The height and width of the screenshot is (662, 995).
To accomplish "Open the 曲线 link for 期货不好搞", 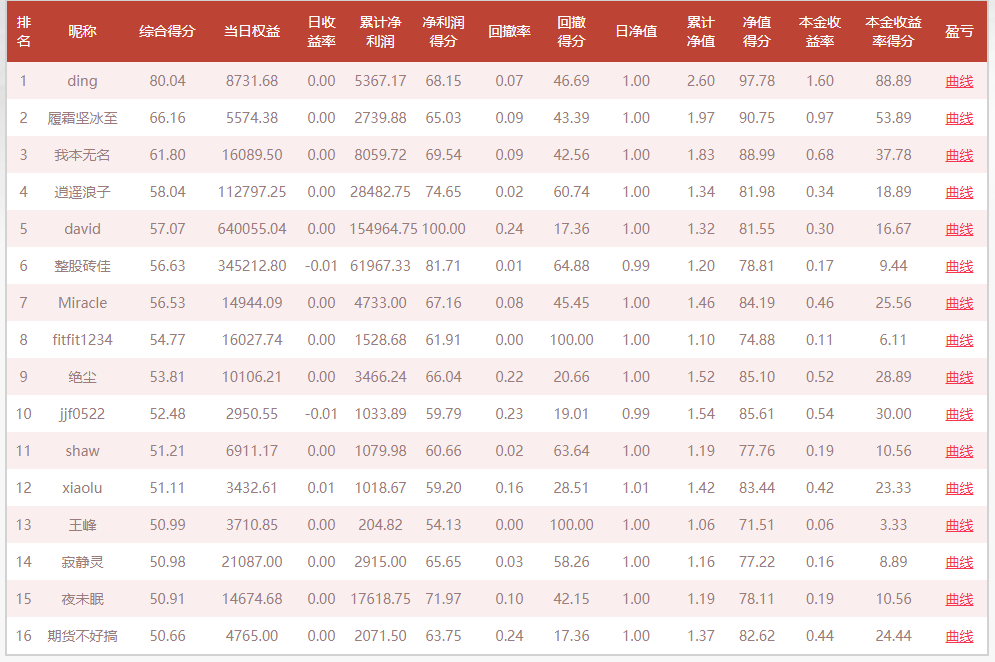I will pos(959,636).
